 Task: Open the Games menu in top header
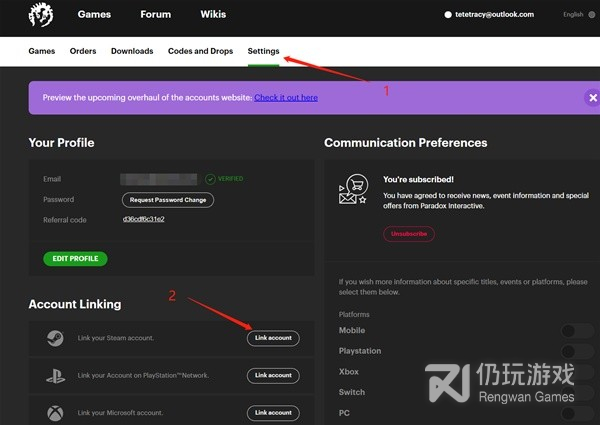click(x=94, y=15)
